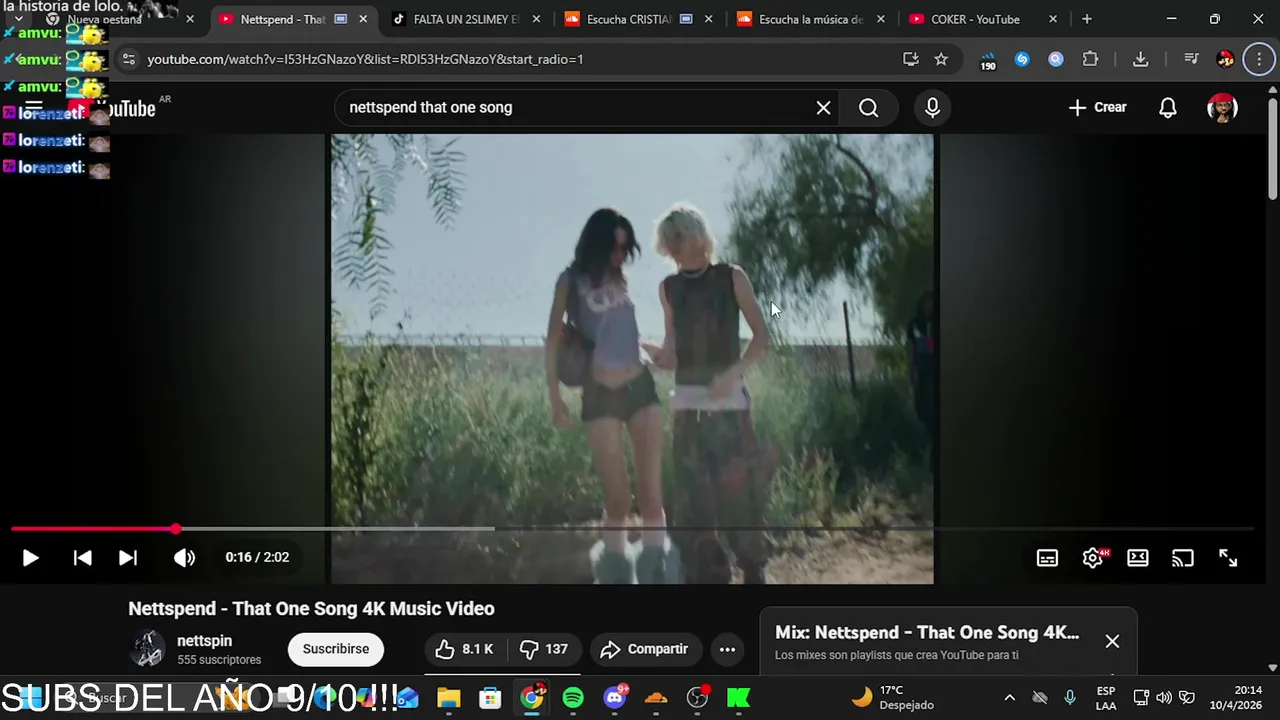Restore down the Chrome window
The height and width of the screenshot is (720, 1280).
tap(1214, 19)
